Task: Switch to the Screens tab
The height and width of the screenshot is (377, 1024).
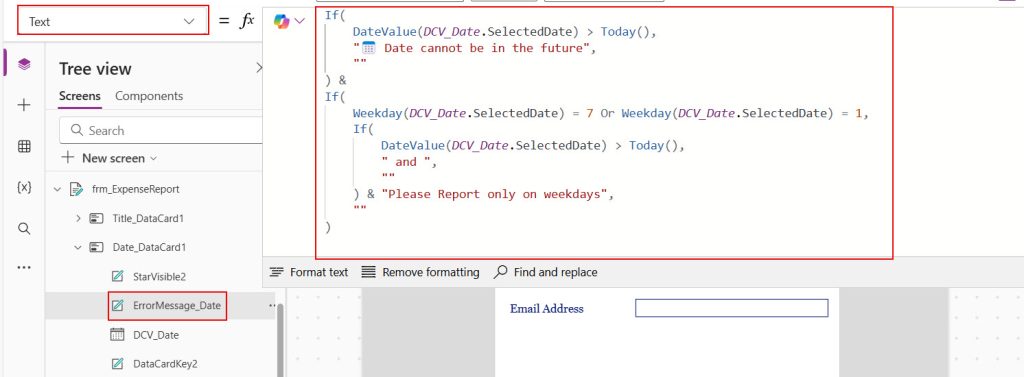Action: coord(80,96)
